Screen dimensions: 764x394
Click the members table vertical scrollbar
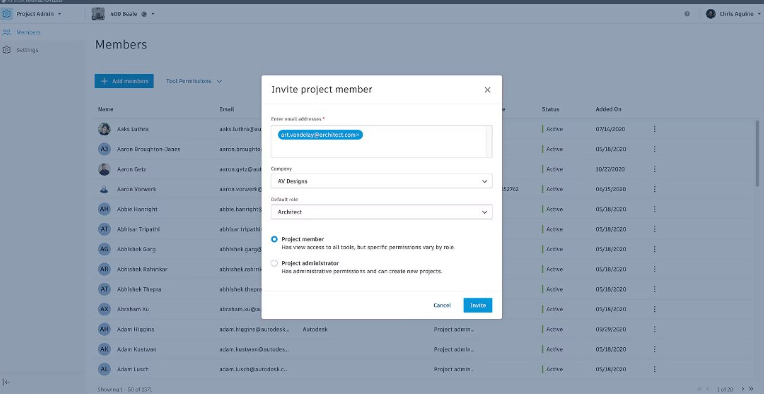point(758,152)
